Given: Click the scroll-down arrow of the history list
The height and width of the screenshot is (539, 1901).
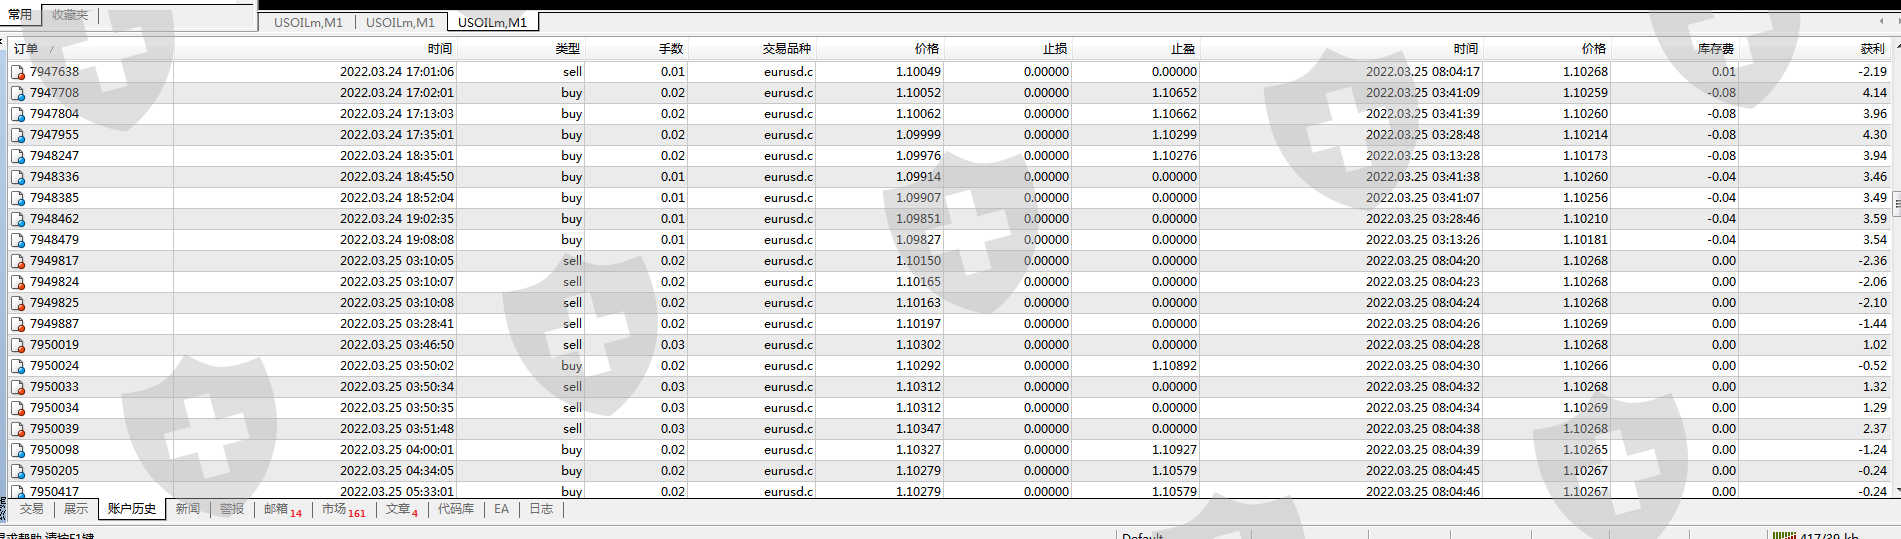Looking at the screenshot, I should pyautogui.click(x=1896, y=490).
